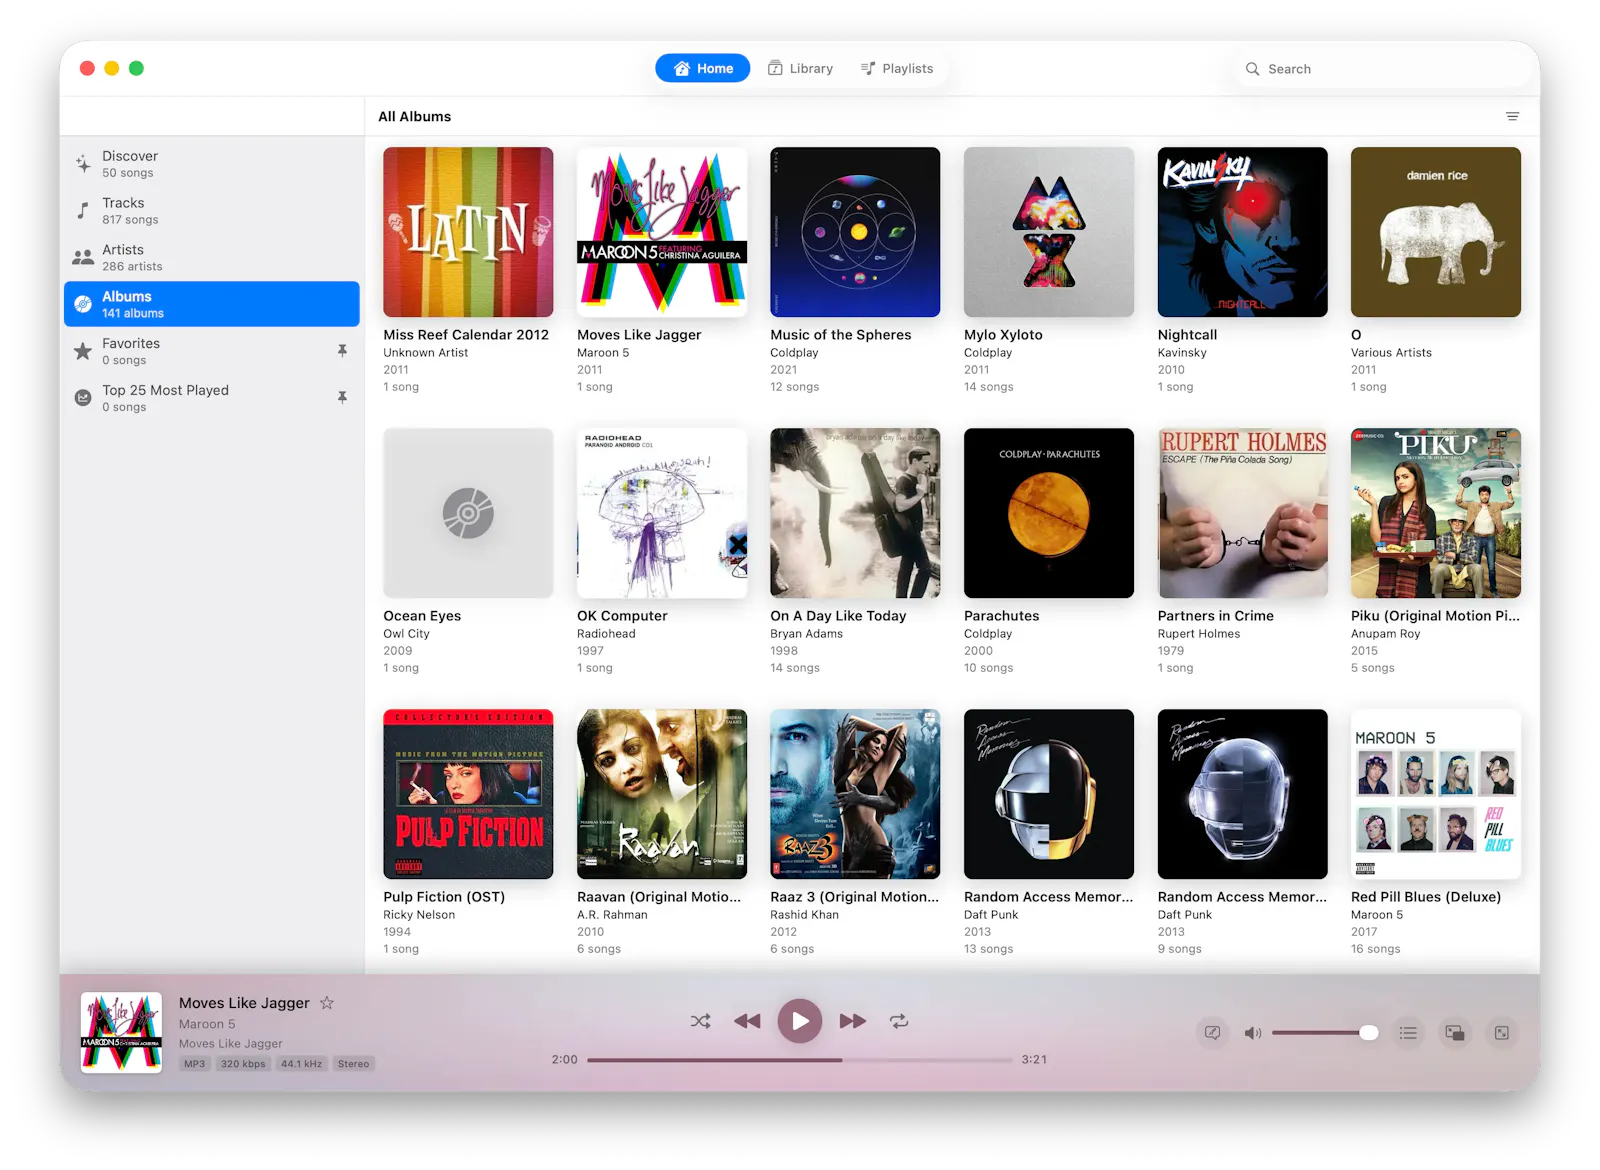Open Miss Reef Calendar 2012 album cover
This screenshot has height=1170, width=1600.
pyautogui.click(x=468, y=232)
